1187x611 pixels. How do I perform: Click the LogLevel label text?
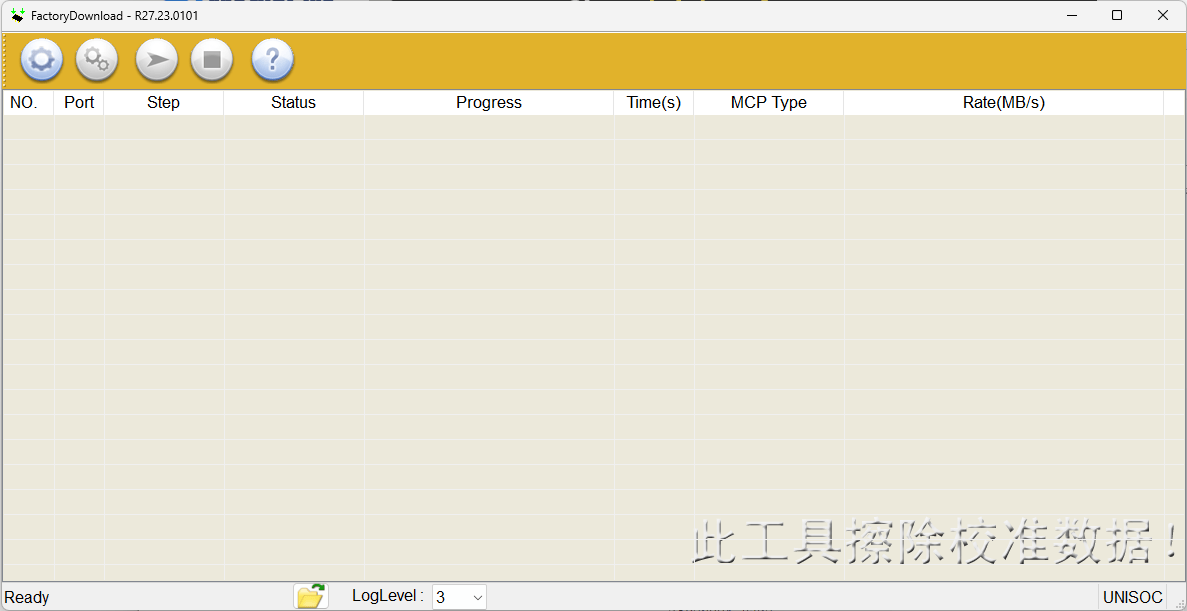point(386,596)
